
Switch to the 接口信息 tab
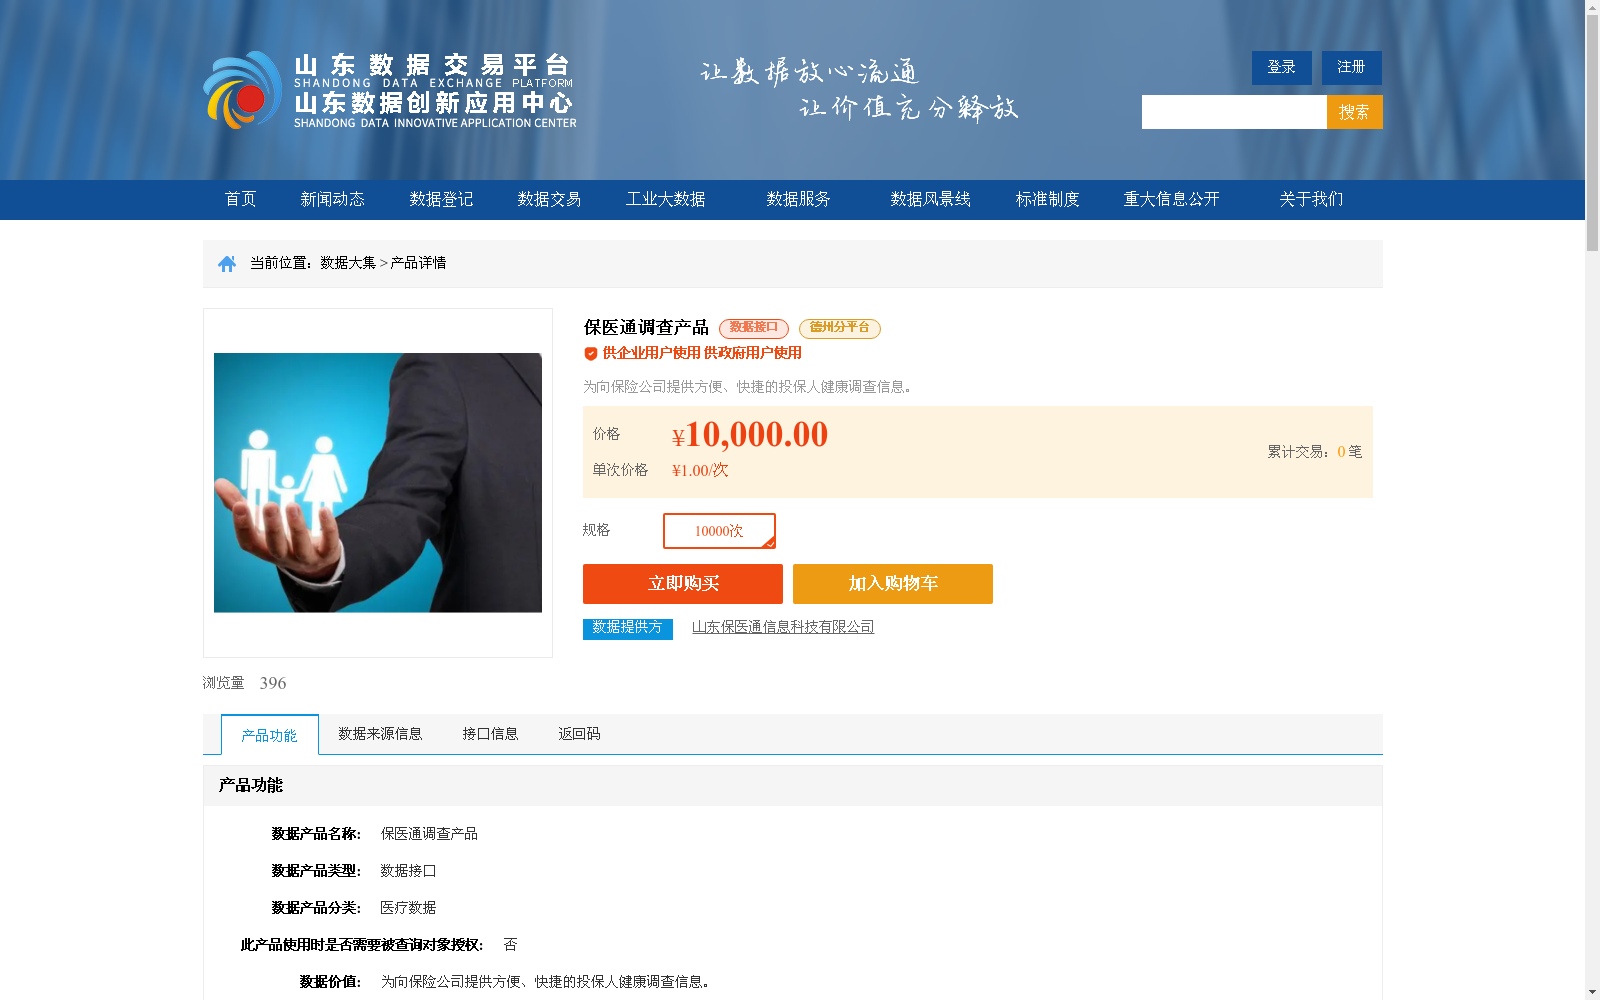tap(490, 734)
